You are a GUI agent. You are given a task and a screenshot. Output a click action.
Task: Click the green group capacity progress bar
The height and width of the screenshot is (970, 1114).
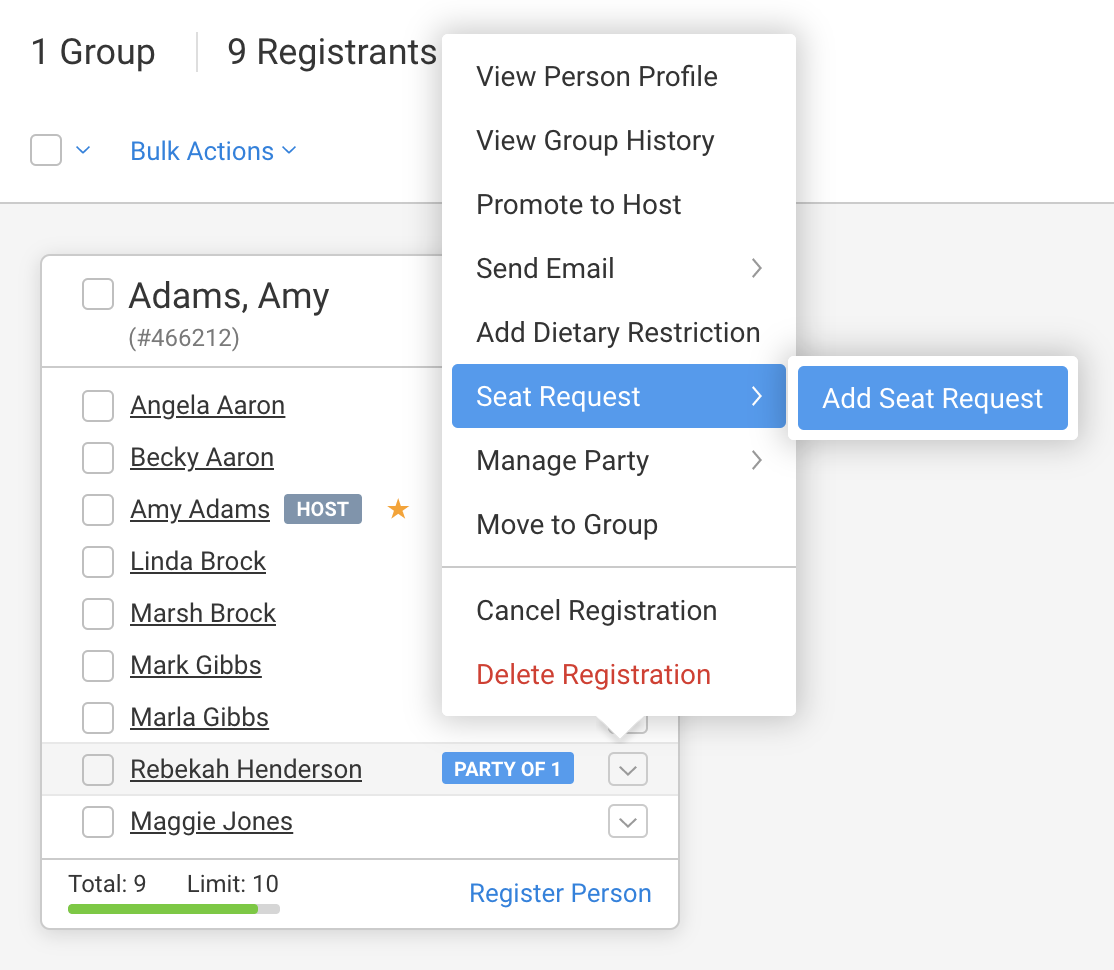164,909
